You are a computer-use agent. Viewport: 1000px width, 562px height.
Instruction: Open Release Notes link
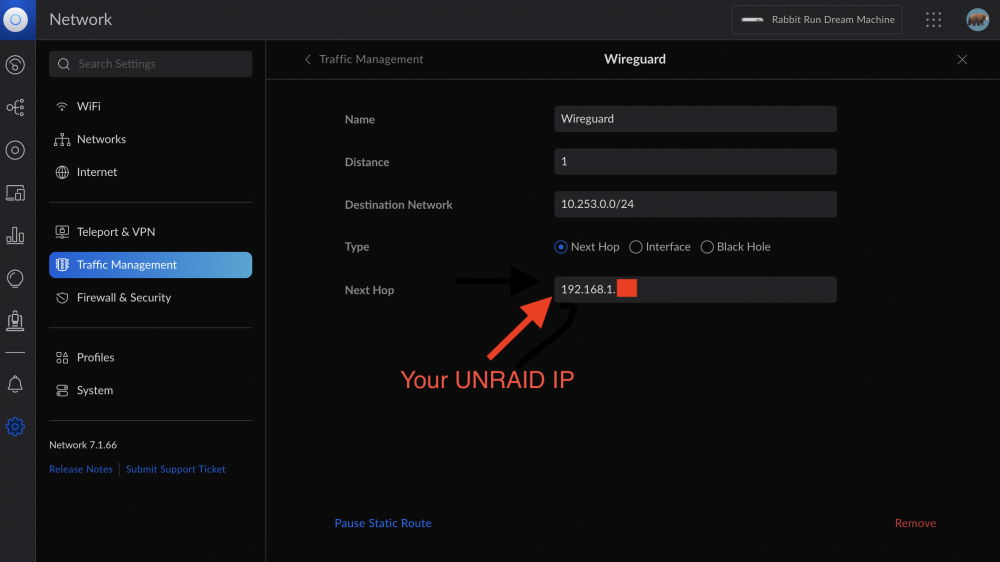click(81, 469)
